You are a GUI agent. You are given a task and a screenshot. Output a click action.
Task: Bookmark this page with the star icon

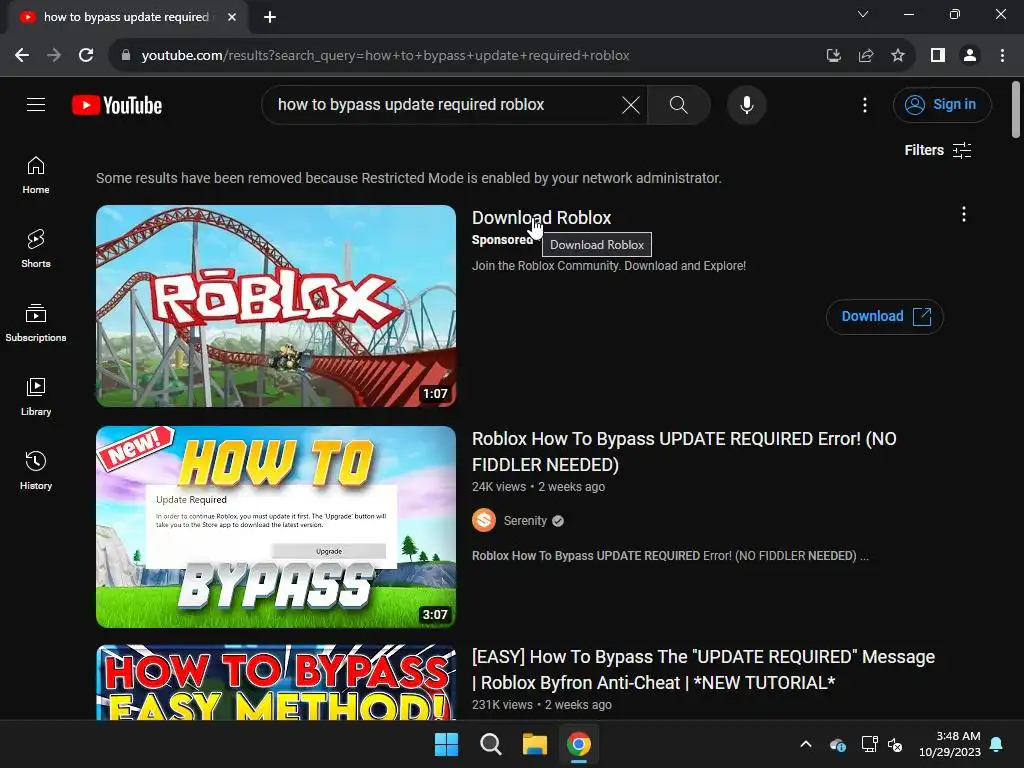tap(898, 56)
